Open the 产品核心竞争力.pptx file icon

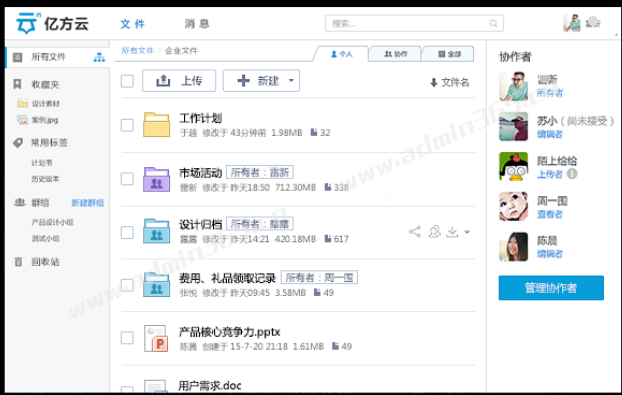pos(156,338)
